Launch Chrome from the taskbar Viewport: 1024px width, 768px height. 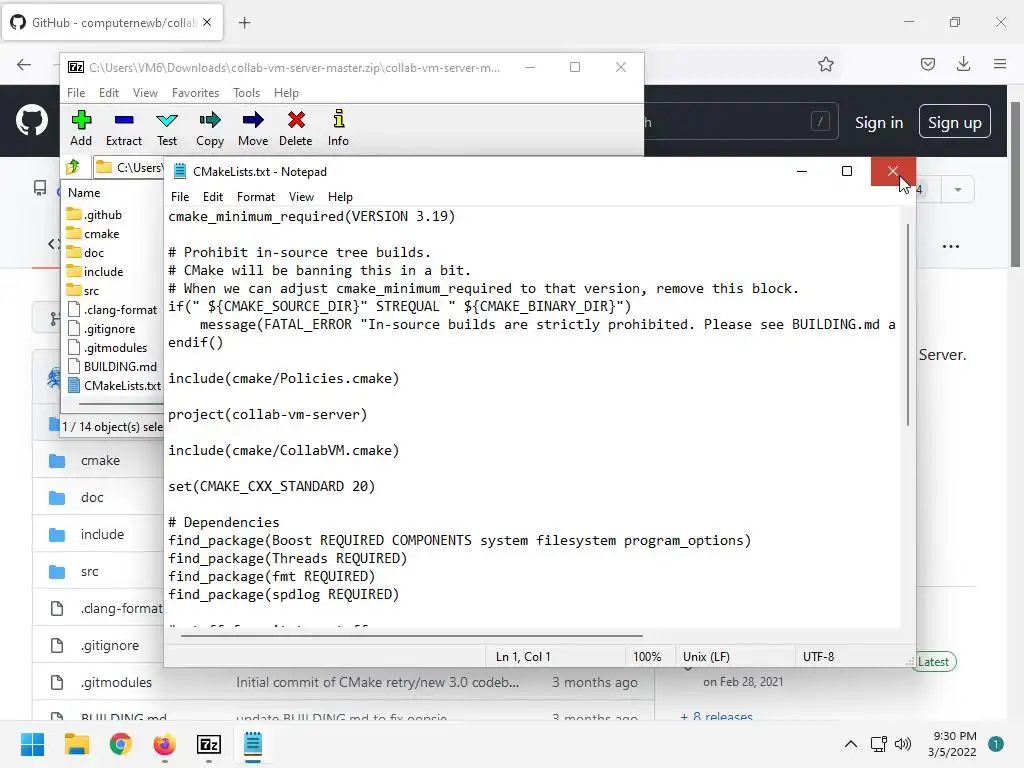click(x=121, y=744)
